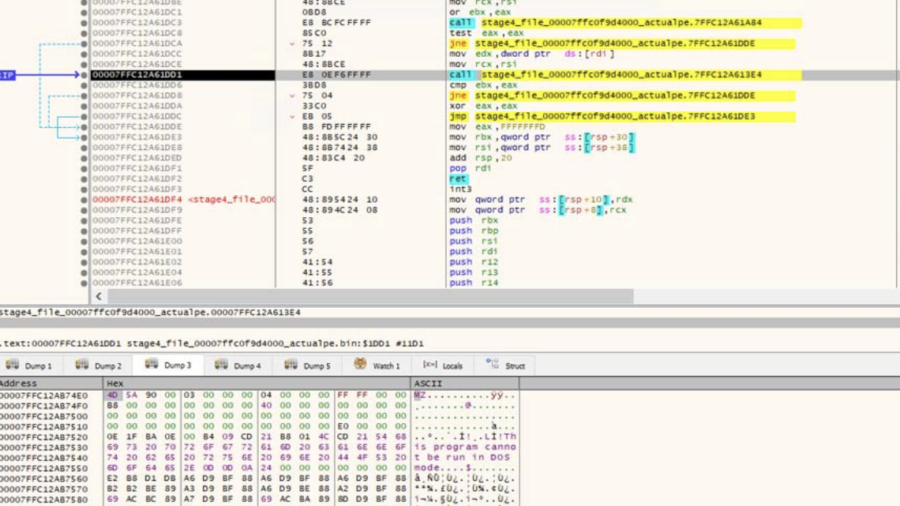Toggle breakpoint dot at address 00007FFC12A61DD8
The height and width of the screenshot is (506, 900).
84,96
